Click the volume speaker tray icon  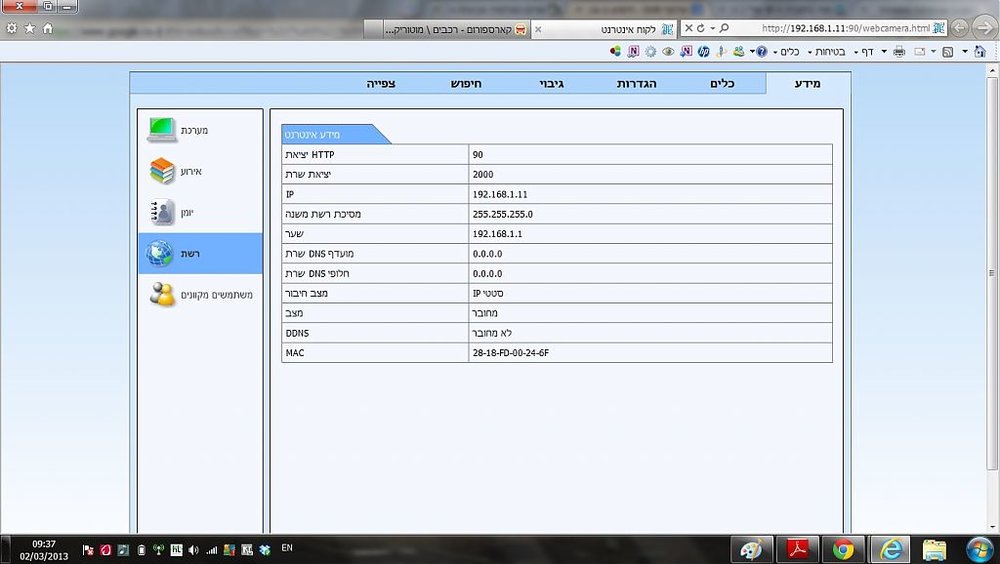pyautogui.click(x=193, y=550)
